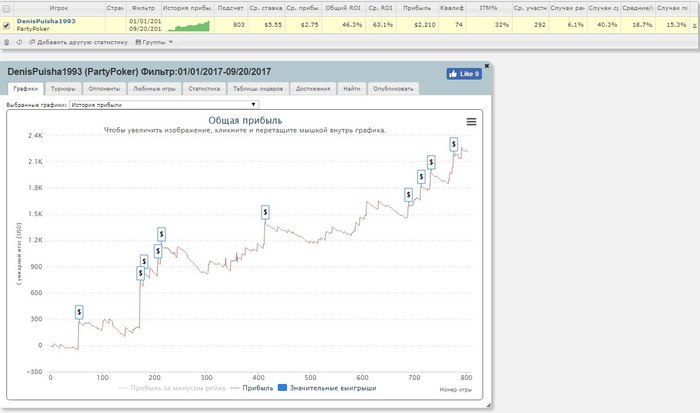700x413 pixels.
Task: Sort by the Ср. ставка column header
Action: (266, 8)
